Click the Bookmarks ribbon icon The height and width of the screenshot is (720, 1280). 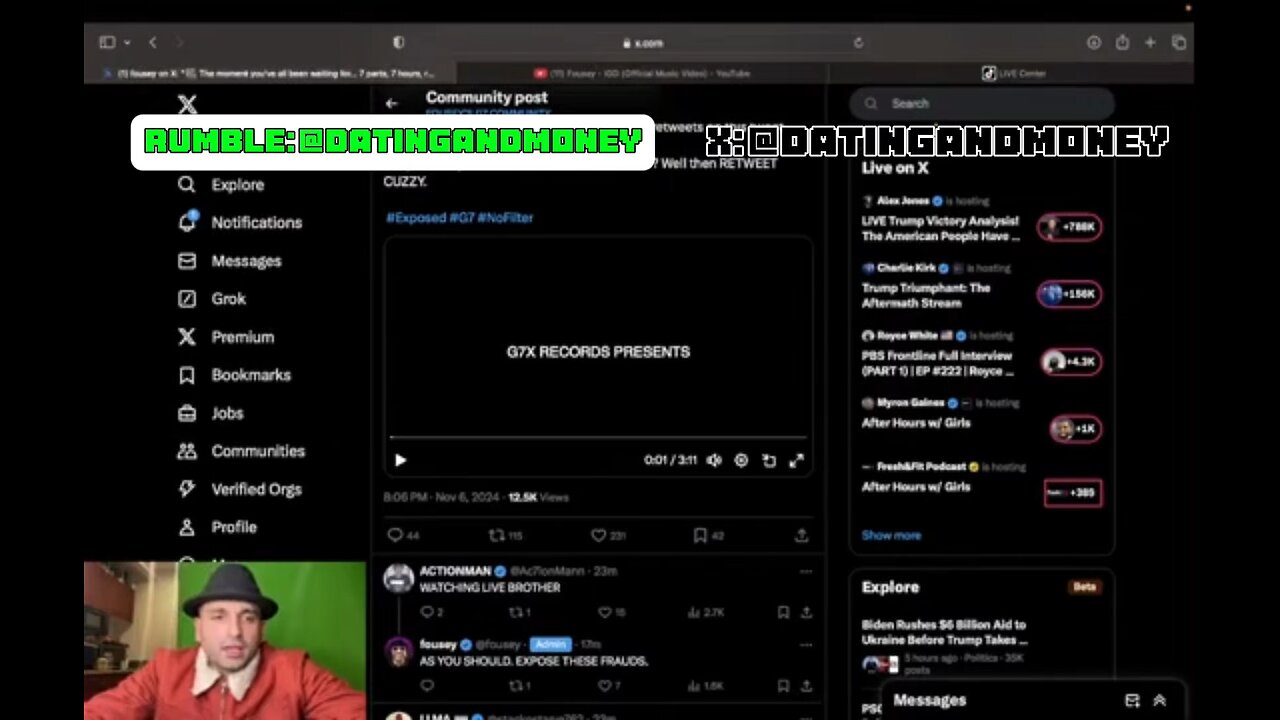pyautogui.click(x=187, y=375)
